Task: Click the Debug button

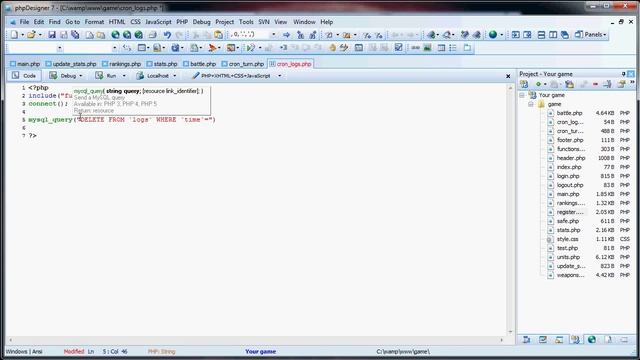Action: pyautogui.click(x=63, y=76)
